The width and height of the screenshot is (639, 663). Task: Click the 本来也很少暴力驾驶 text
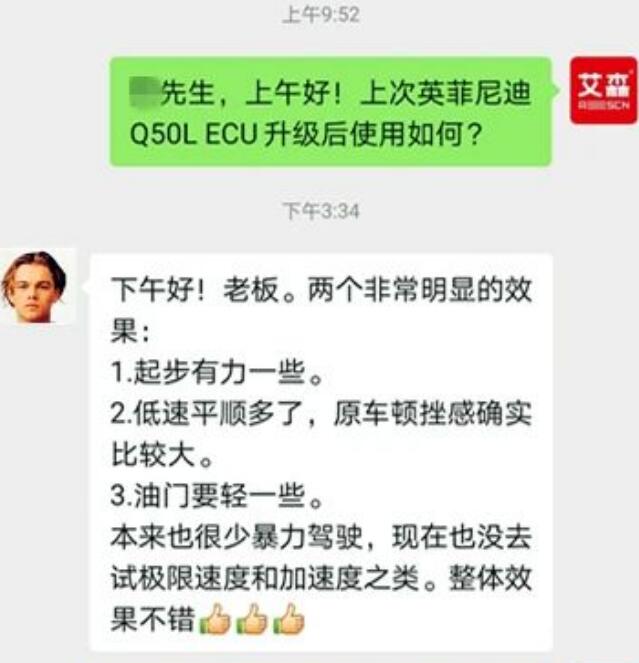pos(236,537)
